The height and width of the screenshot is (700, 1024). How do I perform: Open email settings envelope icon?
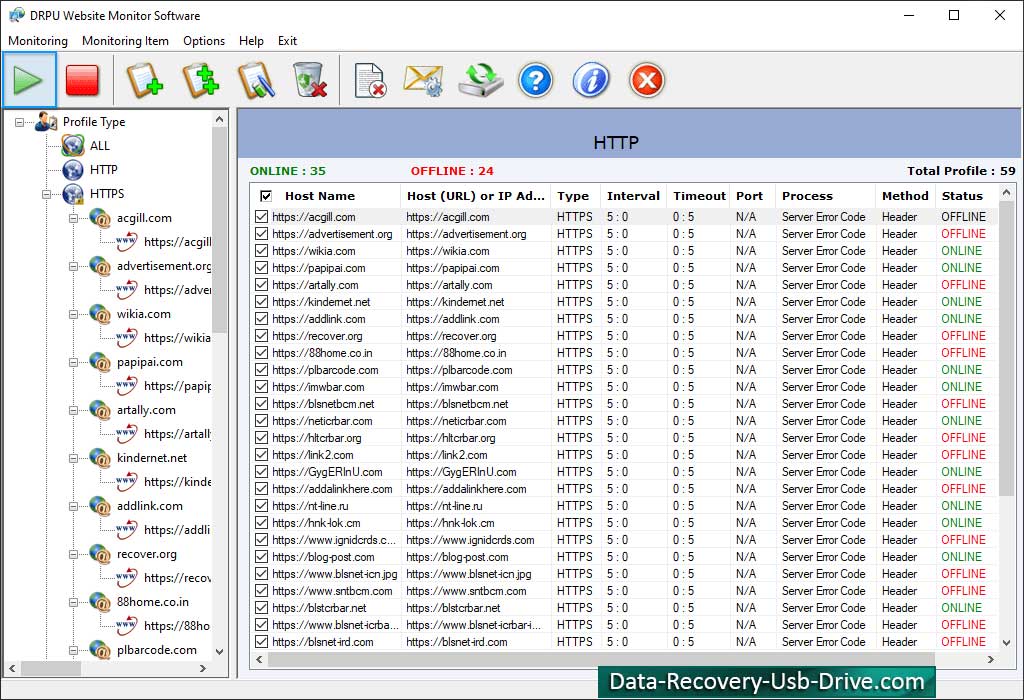[x=424, y=80]
